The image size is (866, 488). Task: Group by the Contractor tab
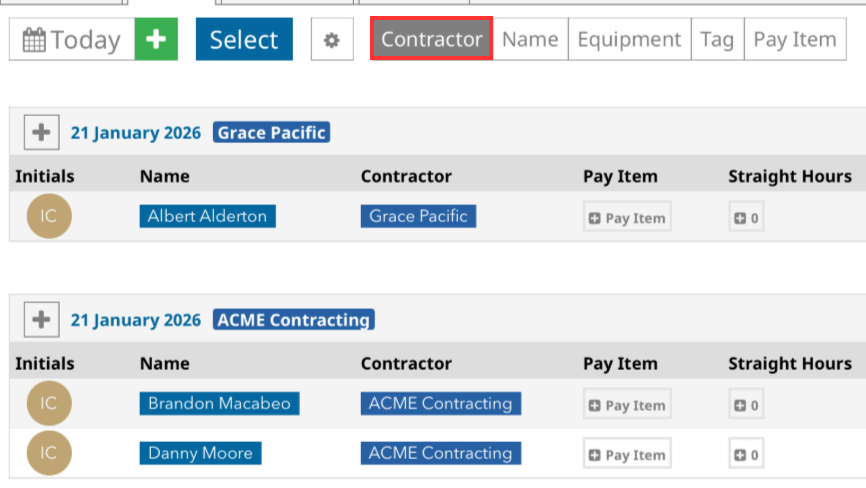431,40
